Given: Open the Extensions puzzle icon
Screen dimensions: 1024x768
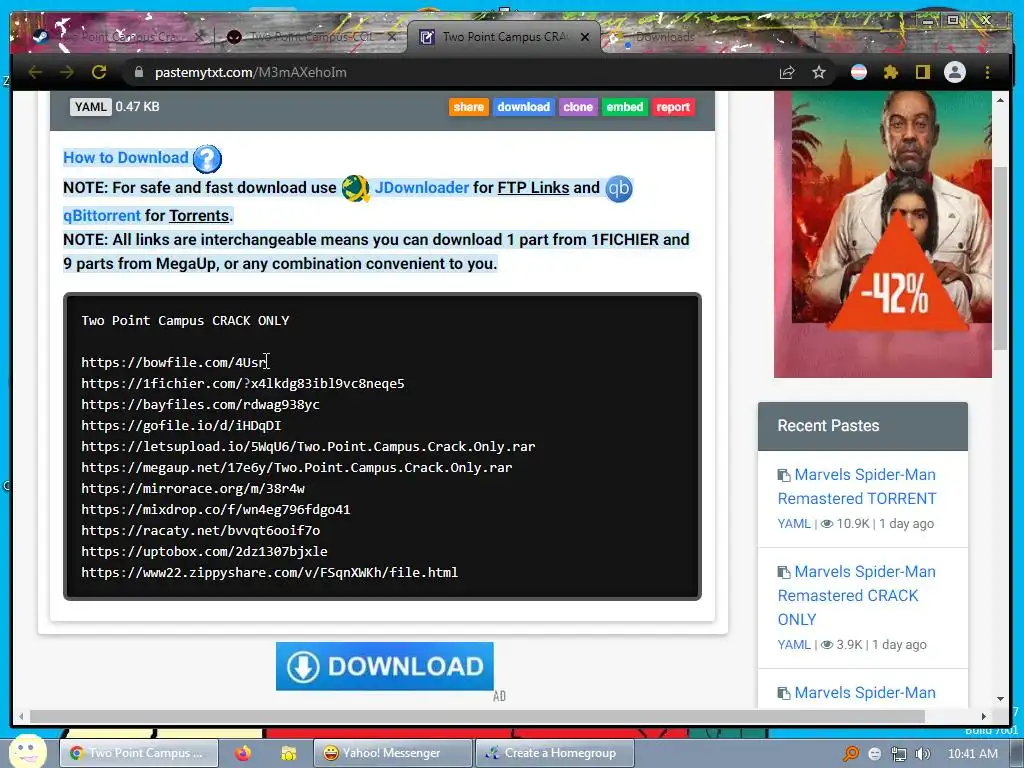Looking at the screenshot, I should 891,72.
